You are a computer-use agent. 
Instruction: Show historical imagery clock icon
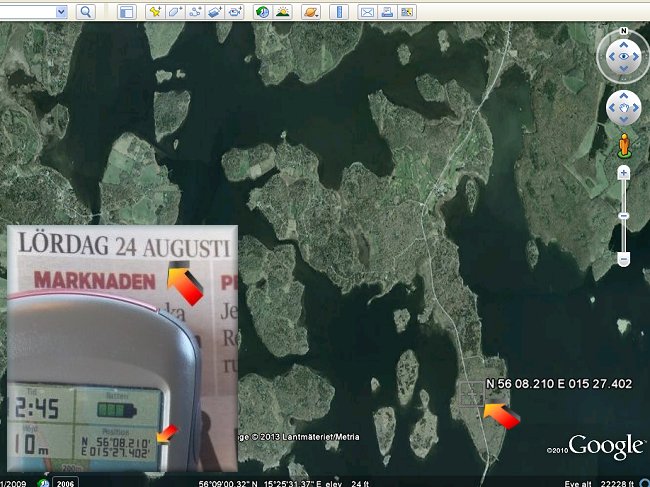(262, 12)
